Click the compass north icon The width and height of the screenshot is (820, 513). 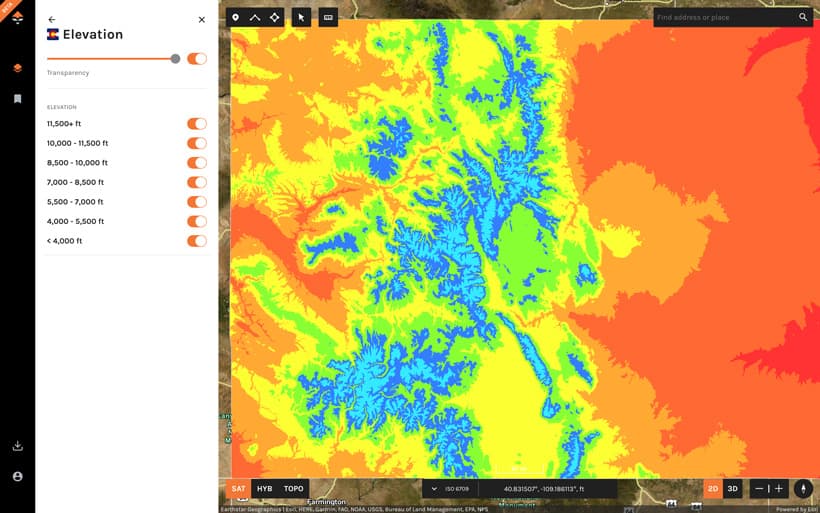click(803, 488)
